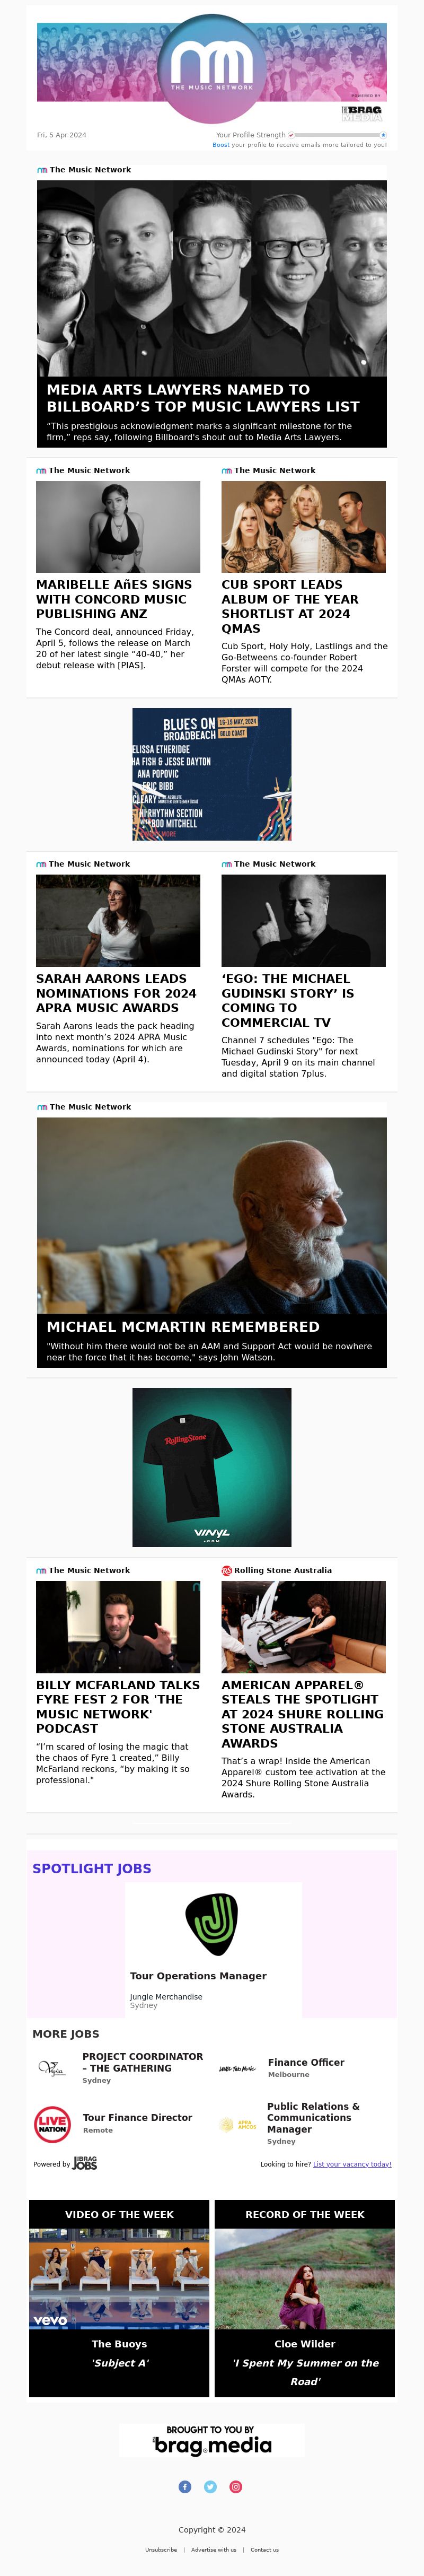Open 'List your vacancy today!' link
Image resolution: width=424 pixels, height=2576 pixels.
[352, 2164]
